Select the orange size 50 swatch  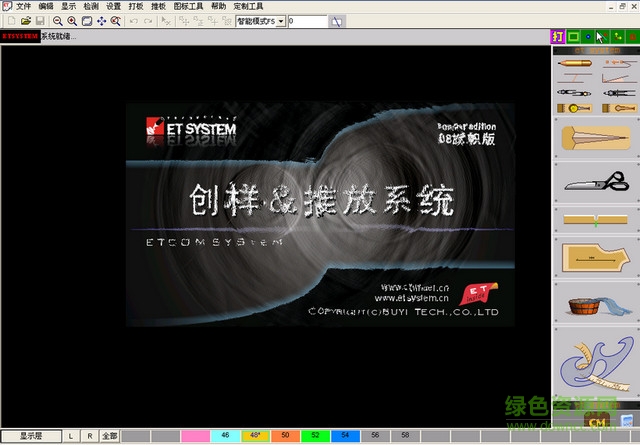(x=286, y=436)
